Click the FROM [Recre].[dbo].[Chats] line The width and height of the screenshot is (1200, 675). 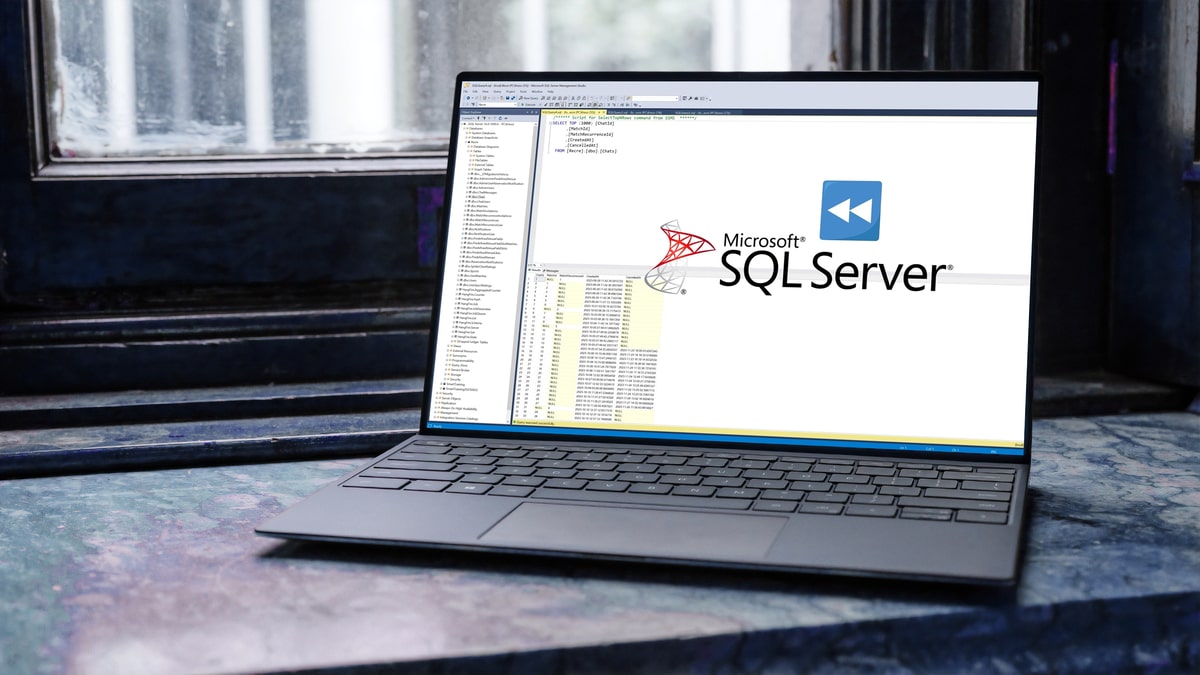point(585,151)
